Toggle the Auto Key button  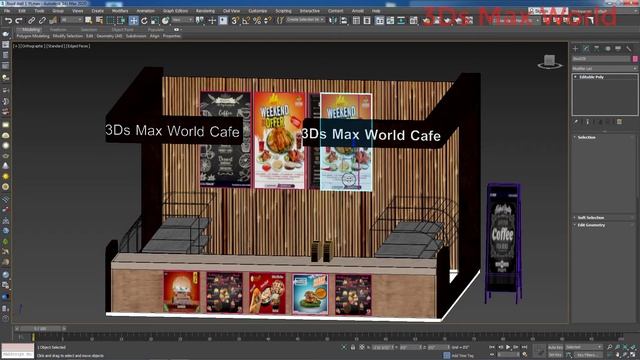555,347
